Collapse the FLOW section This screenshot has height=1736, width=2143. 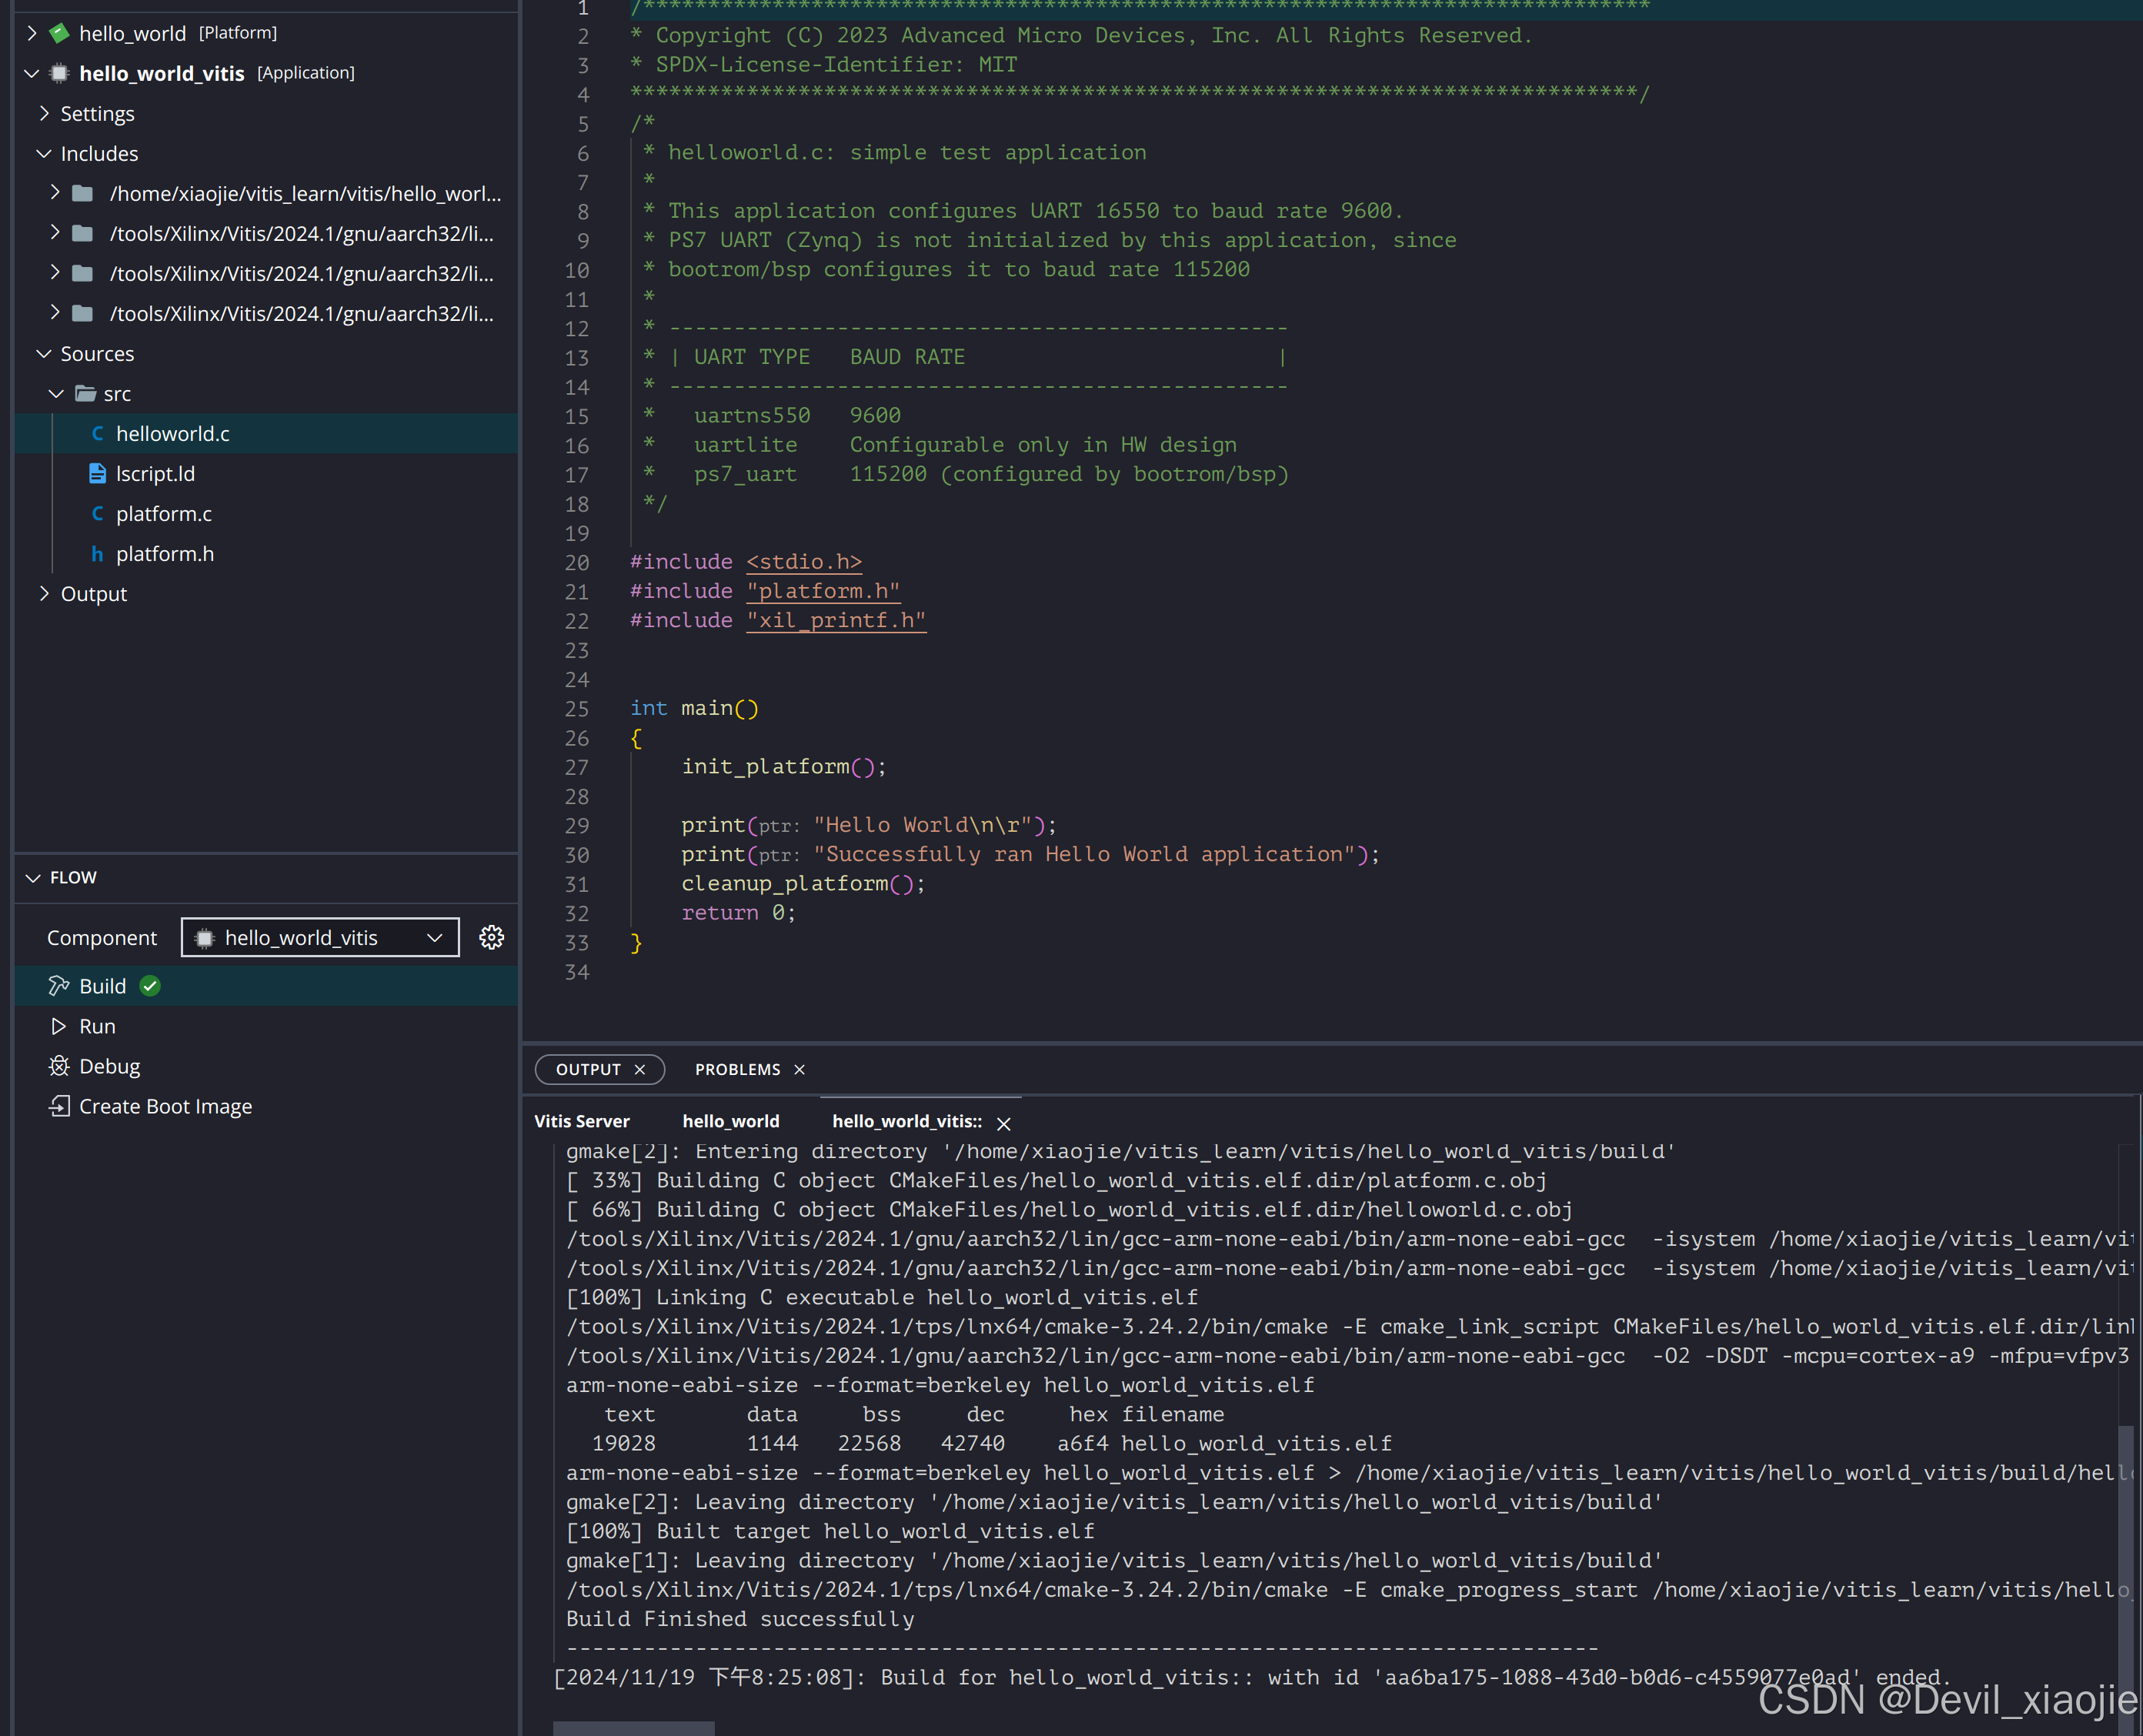pos(33,877)
